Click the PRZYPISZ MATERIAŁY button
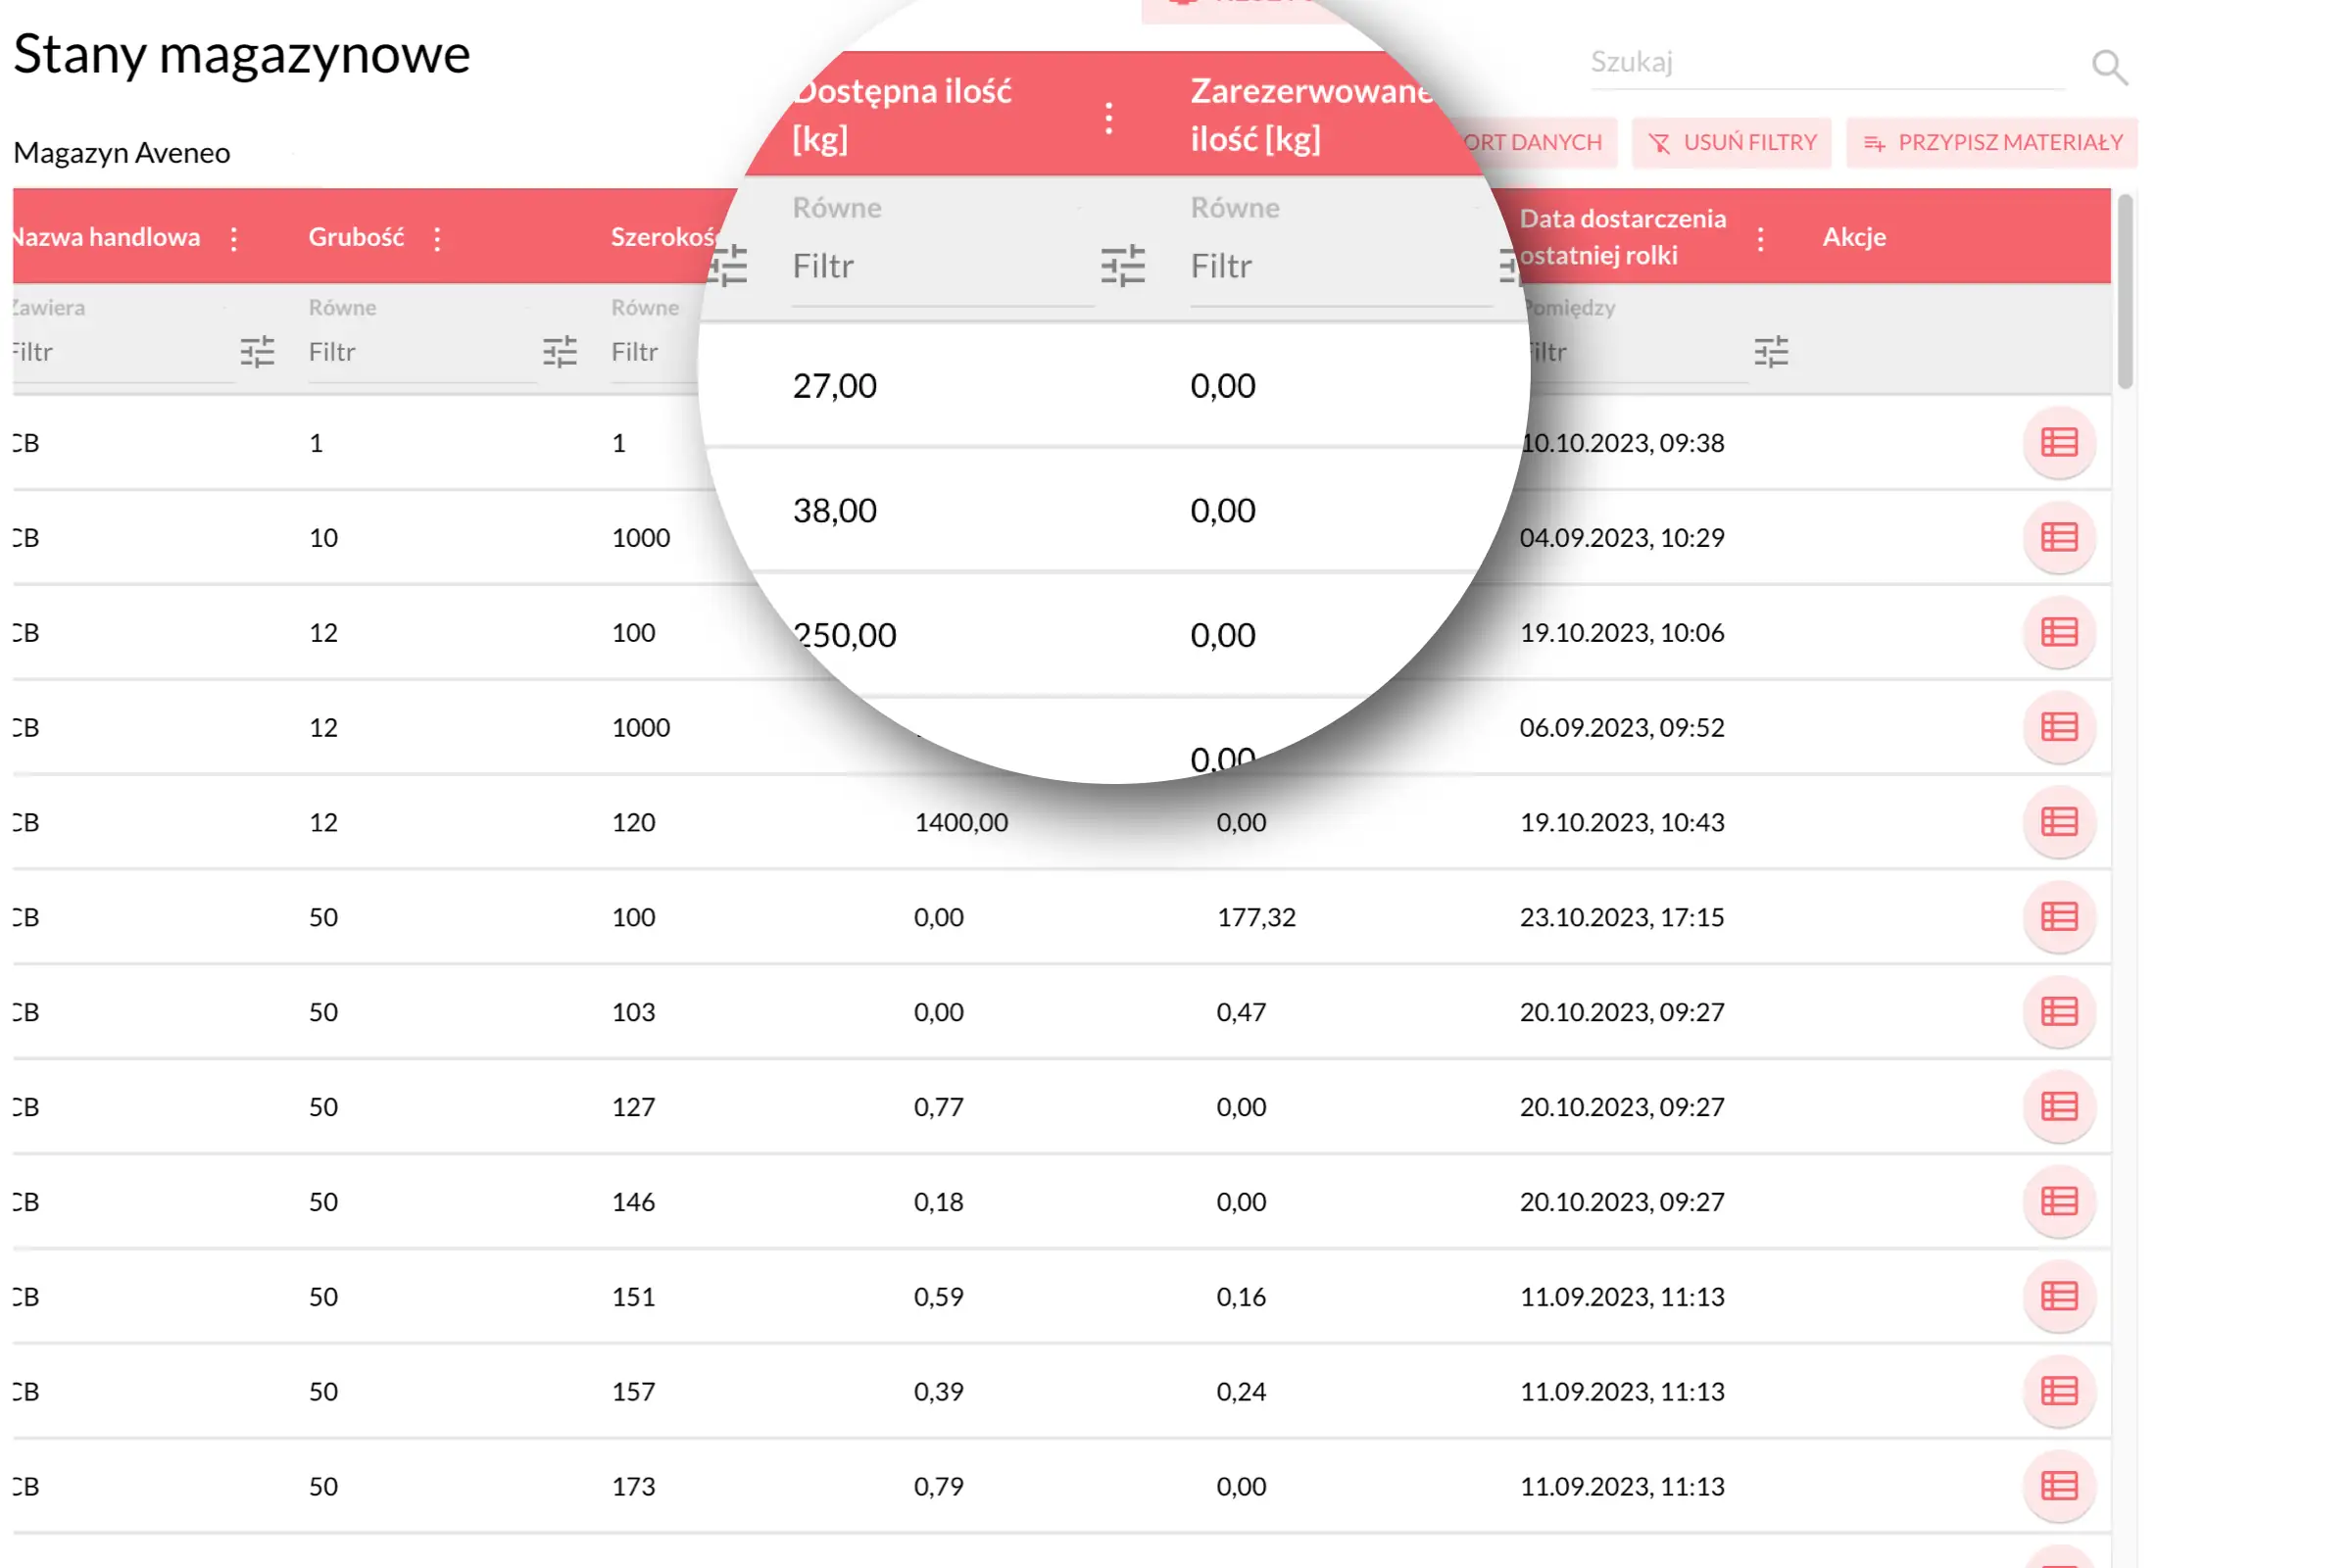This screenshot has width=2352, height=1568. (1991, 143)
